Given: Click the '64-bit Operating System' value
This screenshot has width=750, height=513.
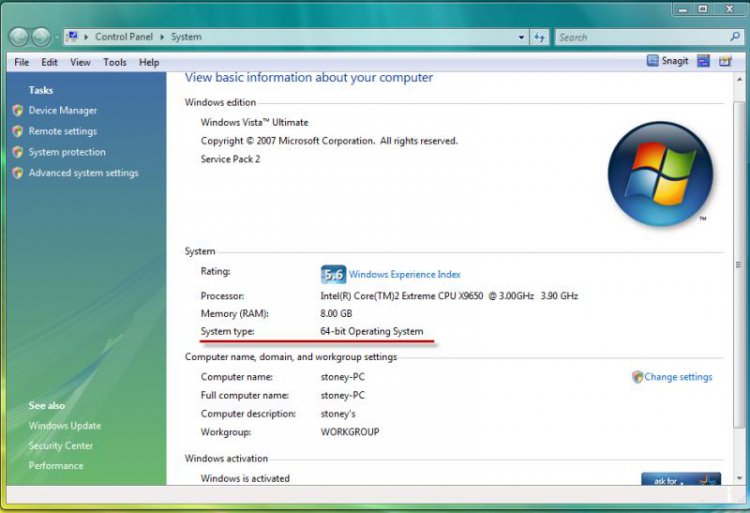Looking at the screenshot, I should 372,331.
